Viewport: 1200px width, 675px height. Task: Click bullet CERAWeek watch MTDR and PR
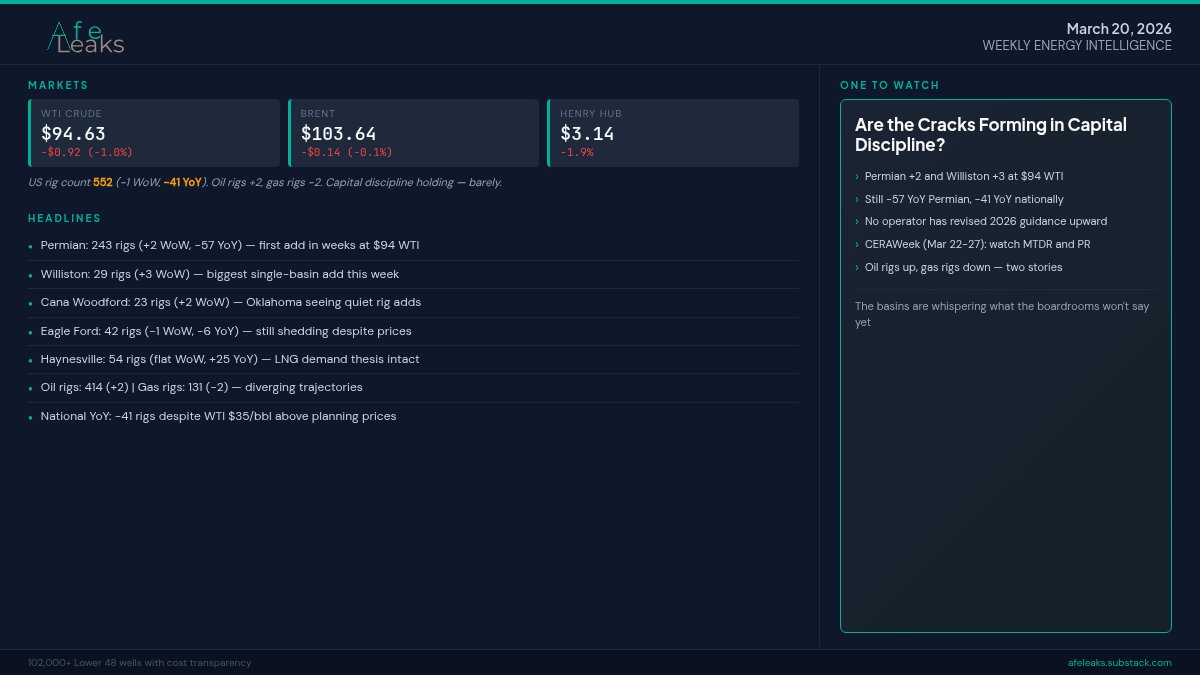978,244
